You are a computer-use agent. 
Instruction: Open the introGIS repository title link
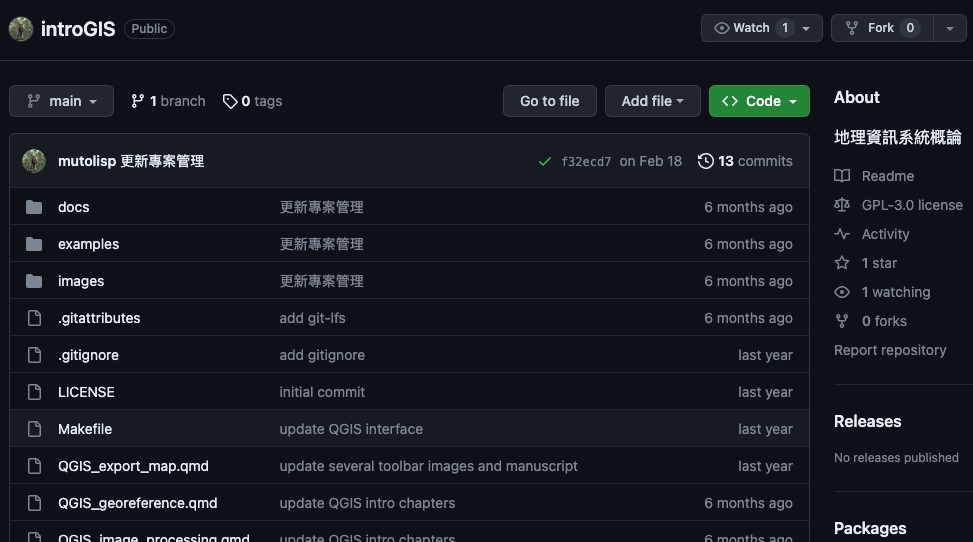[x=78, y=29]
